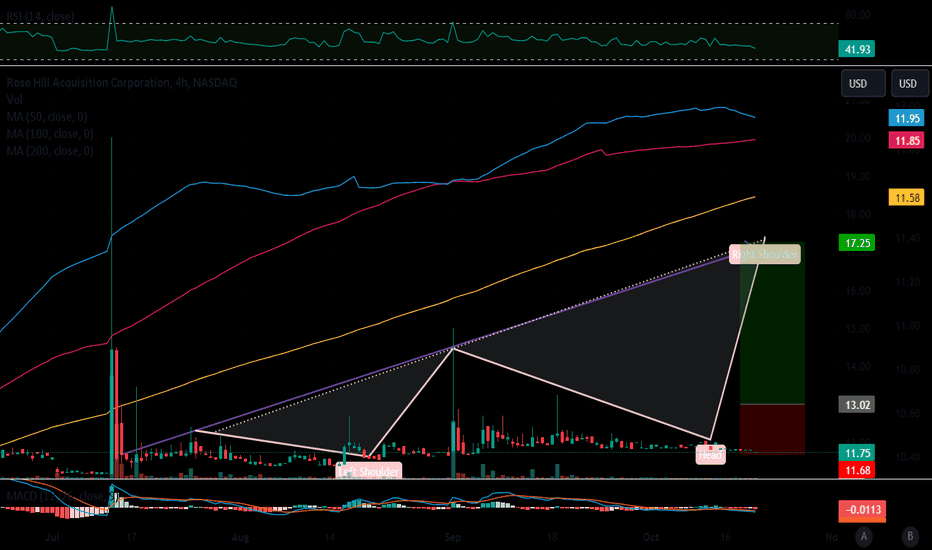Click the Sep label on time axis

[453, 537]
